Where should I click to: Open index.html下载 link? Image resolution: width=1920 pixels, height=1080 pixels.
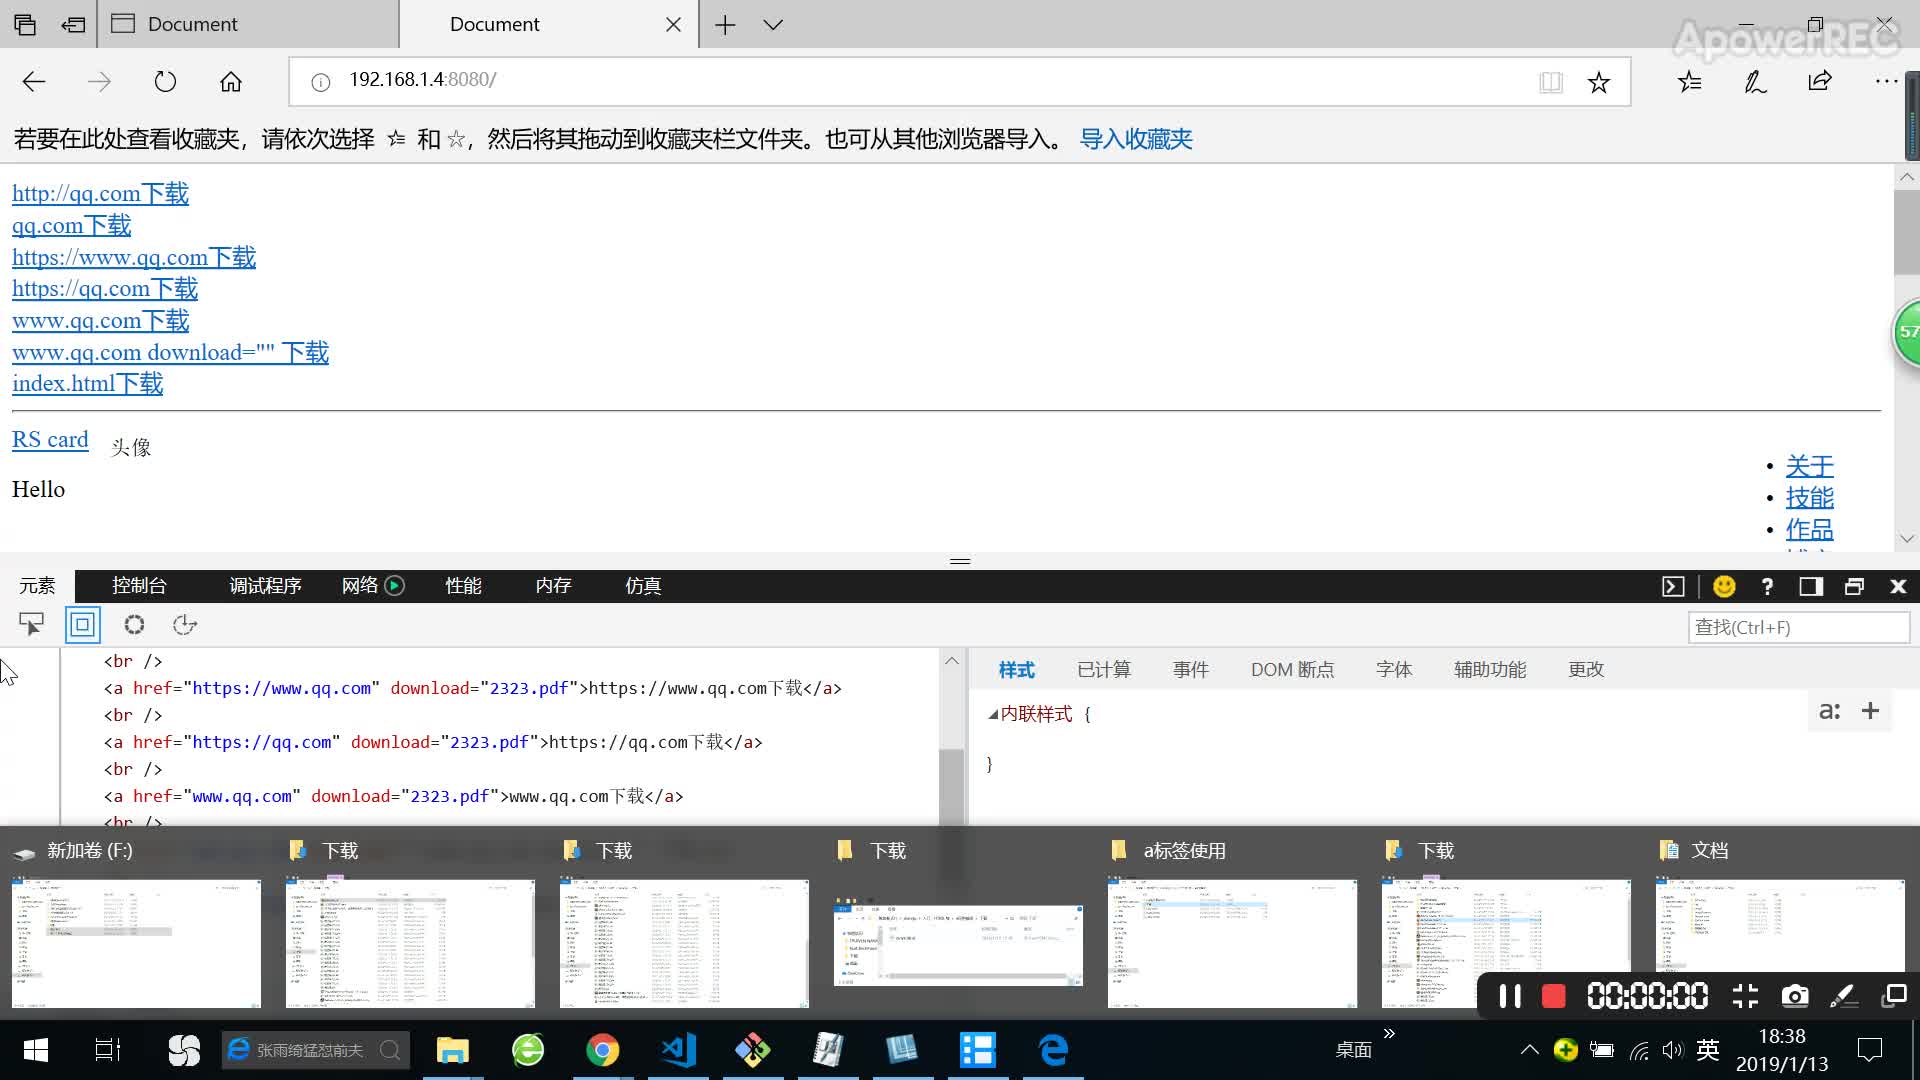87,384
